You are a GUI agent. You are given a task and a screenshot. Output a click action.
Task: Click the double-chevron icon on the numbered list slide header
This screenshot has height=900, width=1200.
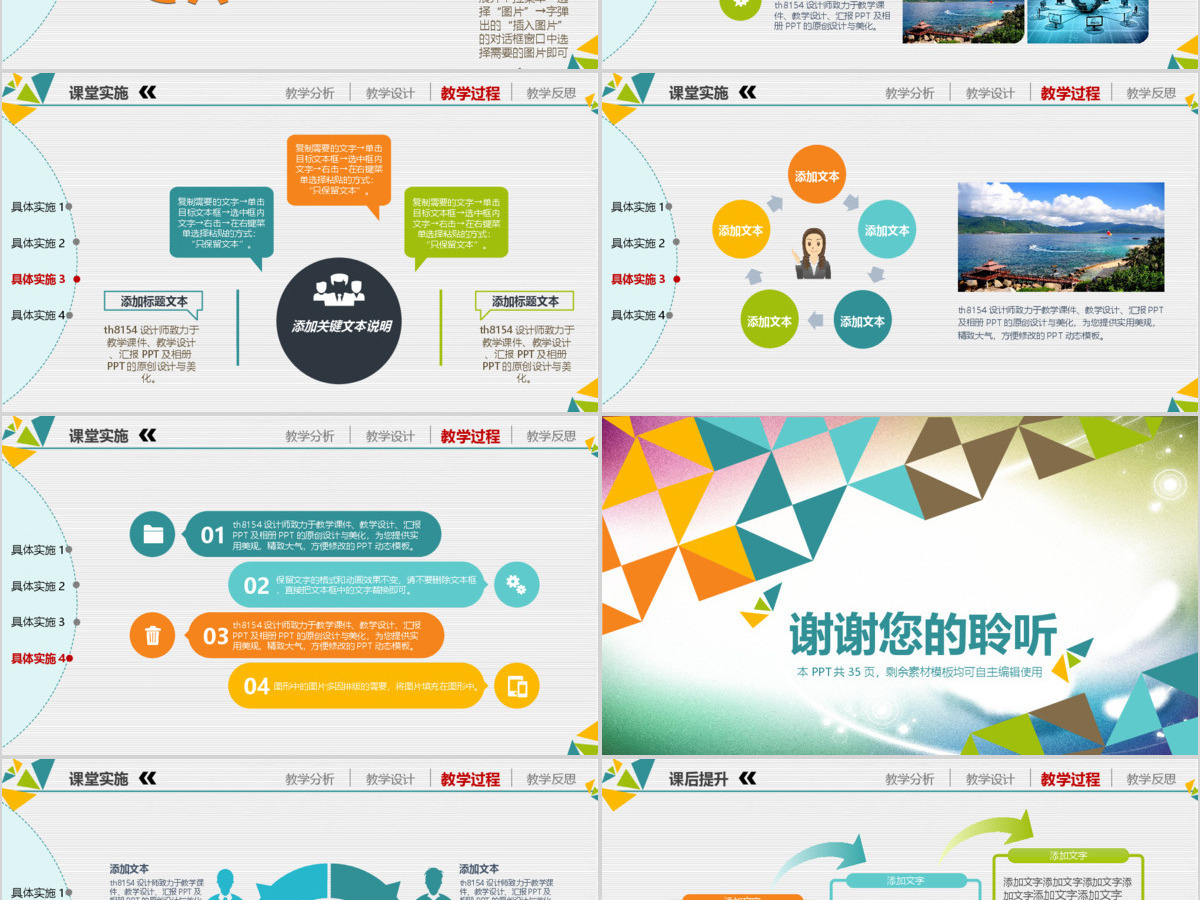coord(148,435)
